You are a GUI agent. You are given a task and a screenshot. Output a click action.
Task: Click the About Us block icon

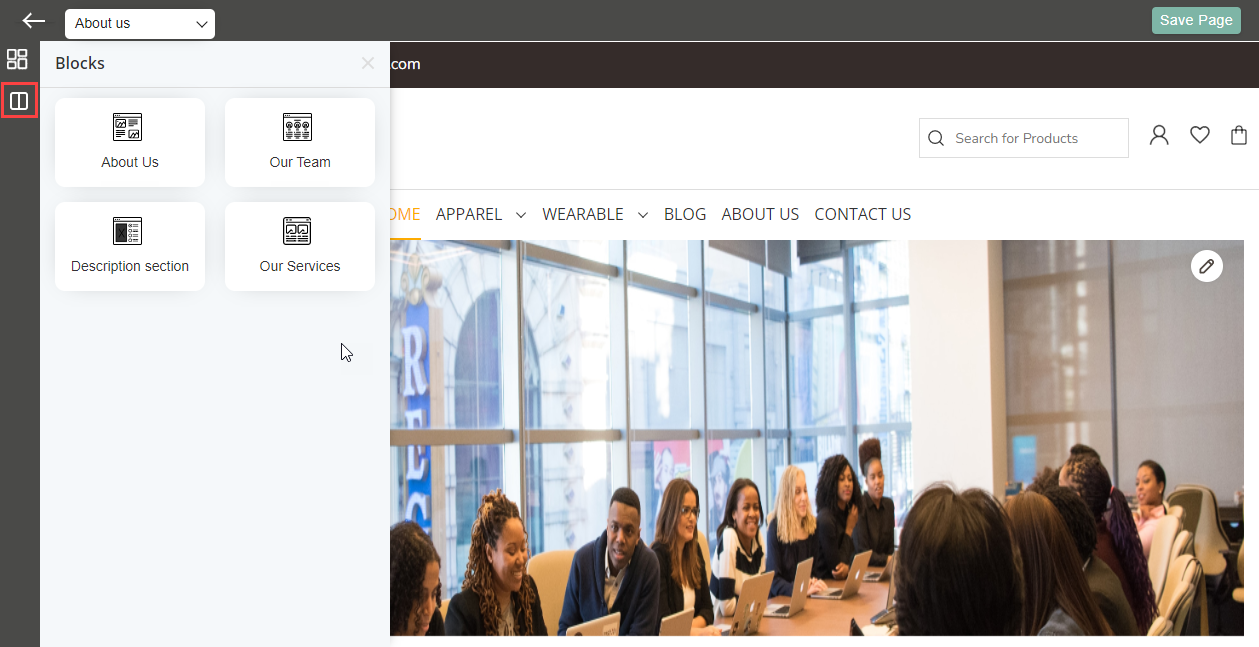(127, 127)
